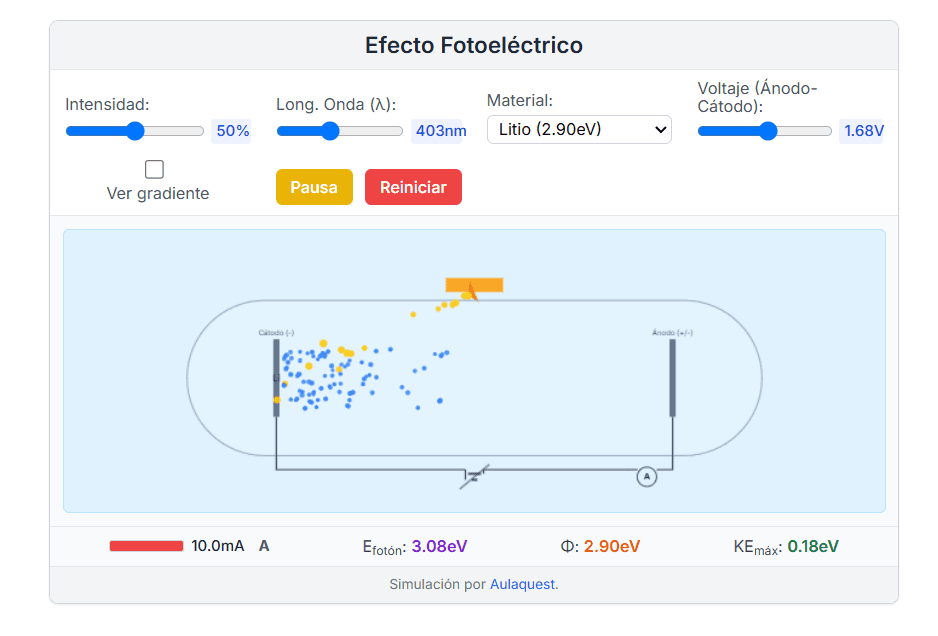Click the 50% intensity value readout
This screenshot has width=938, height=636.
(x=233, y=131)
